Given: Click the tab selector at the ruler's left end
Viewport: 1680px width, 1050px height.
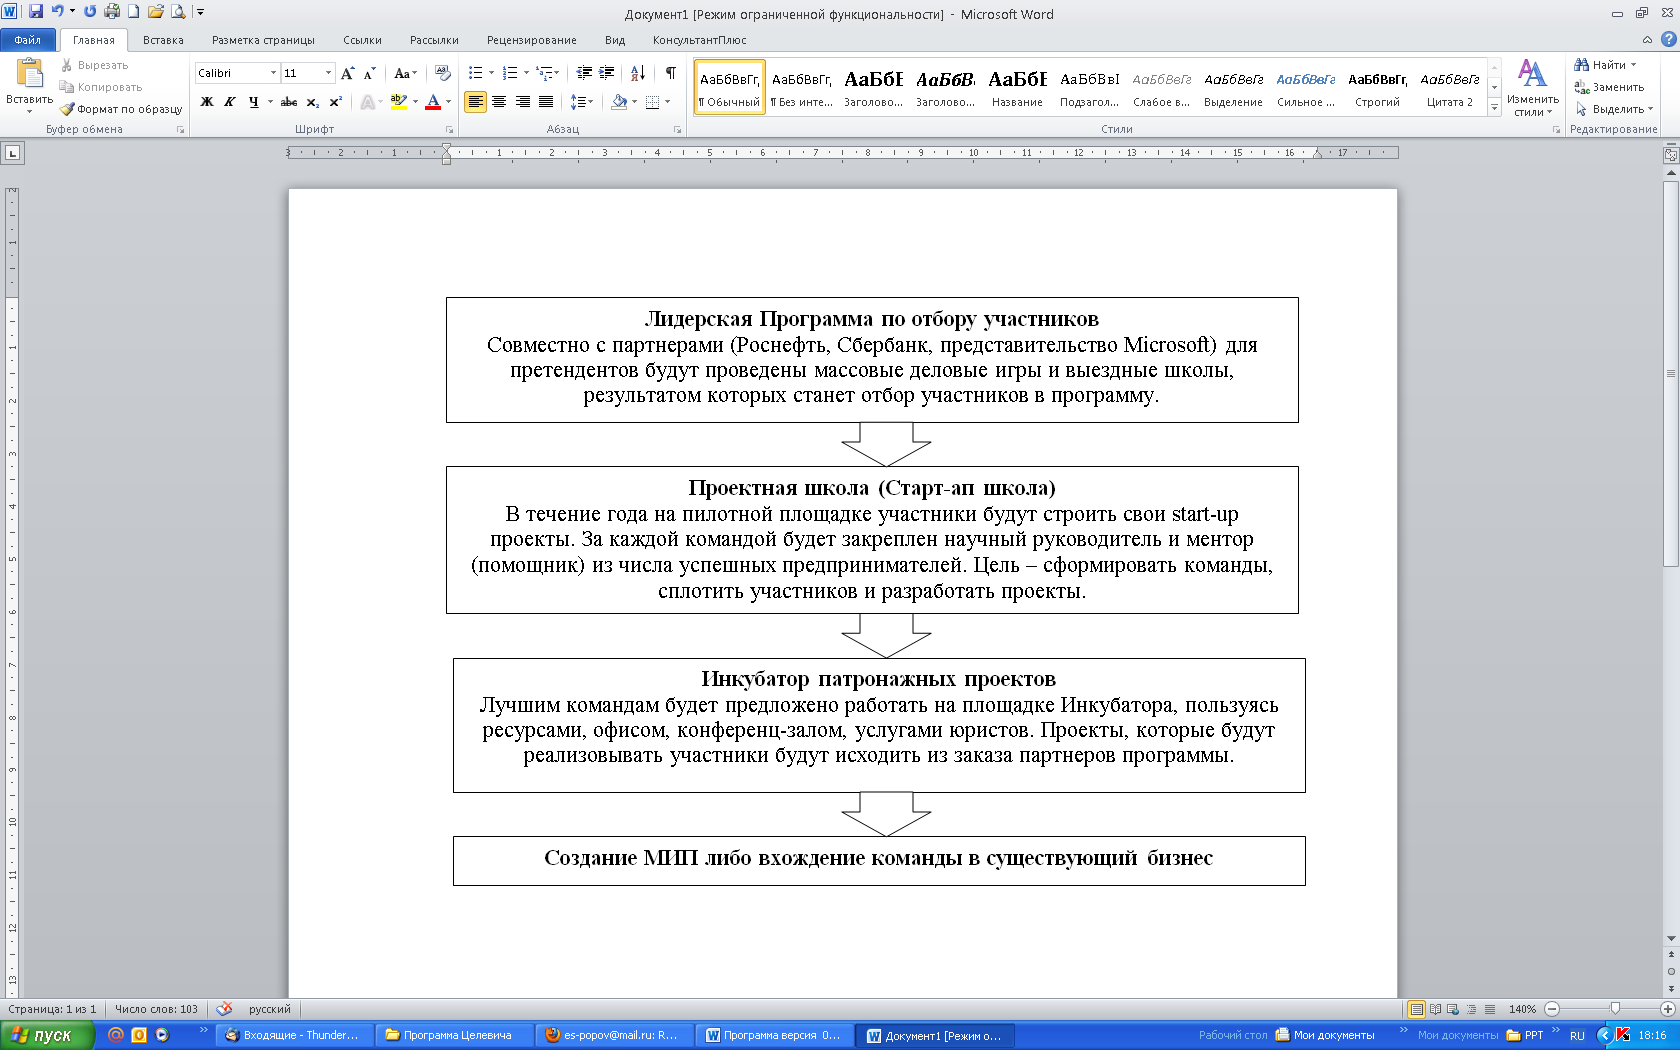Looking at the screenshot, I should (12, 153).
